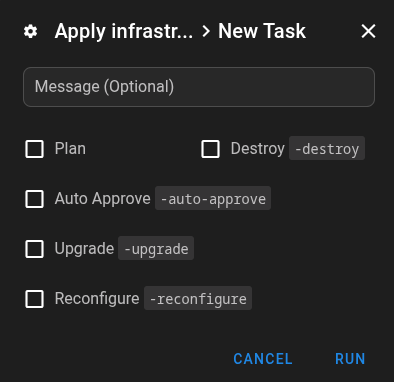Click the truncated 'Apply infrastr...' template title
The image size is (394, 382).
[124, 32]
